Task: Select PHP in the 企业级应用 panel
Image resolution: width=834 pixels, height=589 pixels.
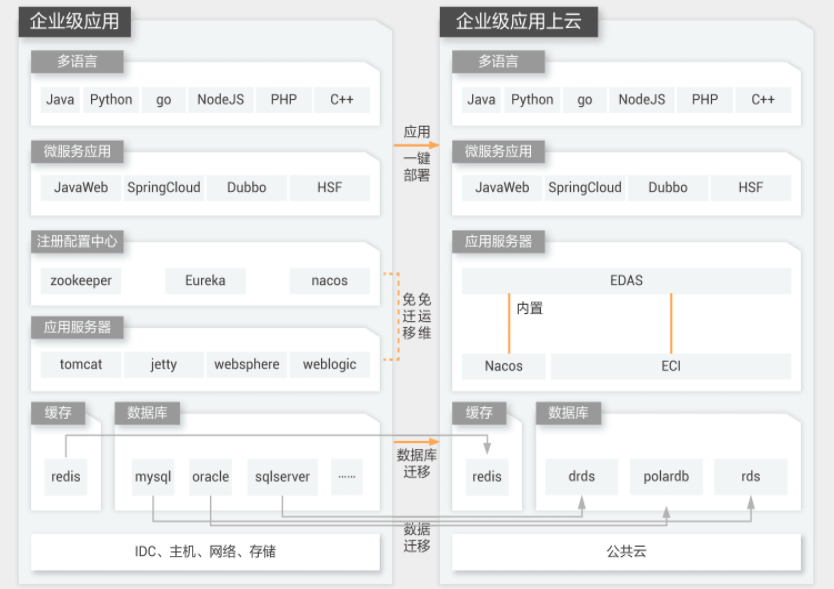Action: (x=283, y=99)
